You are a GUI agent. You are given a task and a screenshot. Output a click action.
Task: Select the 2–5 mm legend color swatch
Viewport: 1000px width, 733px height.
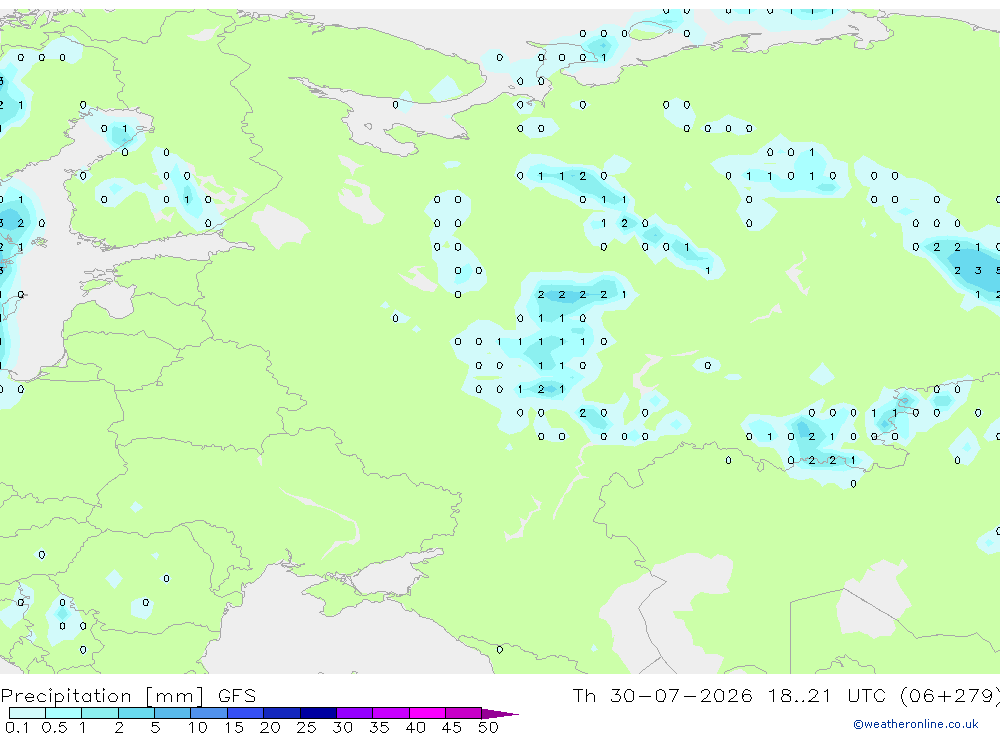(x=136, y=713)
